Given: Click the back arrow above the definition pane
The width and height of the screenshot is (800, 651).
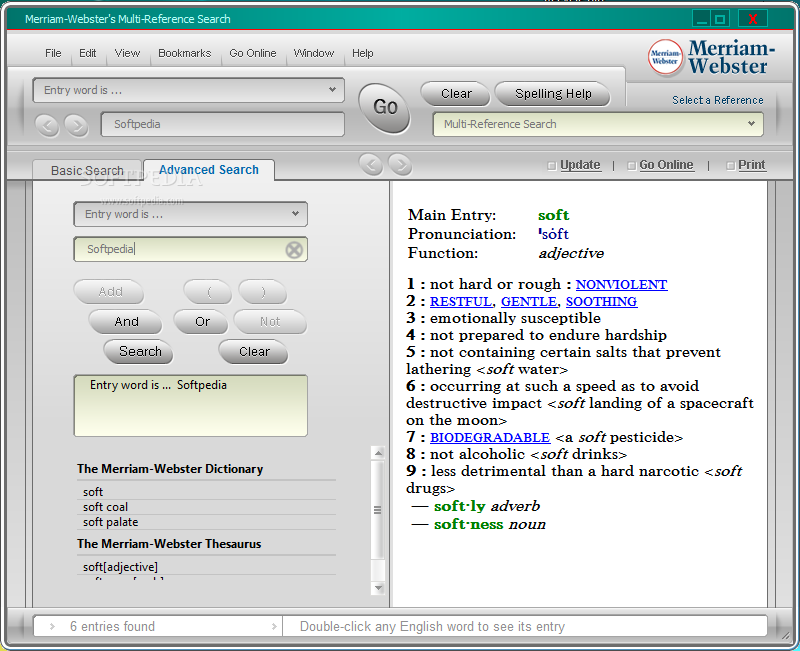Looking at the screenshot, I should click(371, 164).
